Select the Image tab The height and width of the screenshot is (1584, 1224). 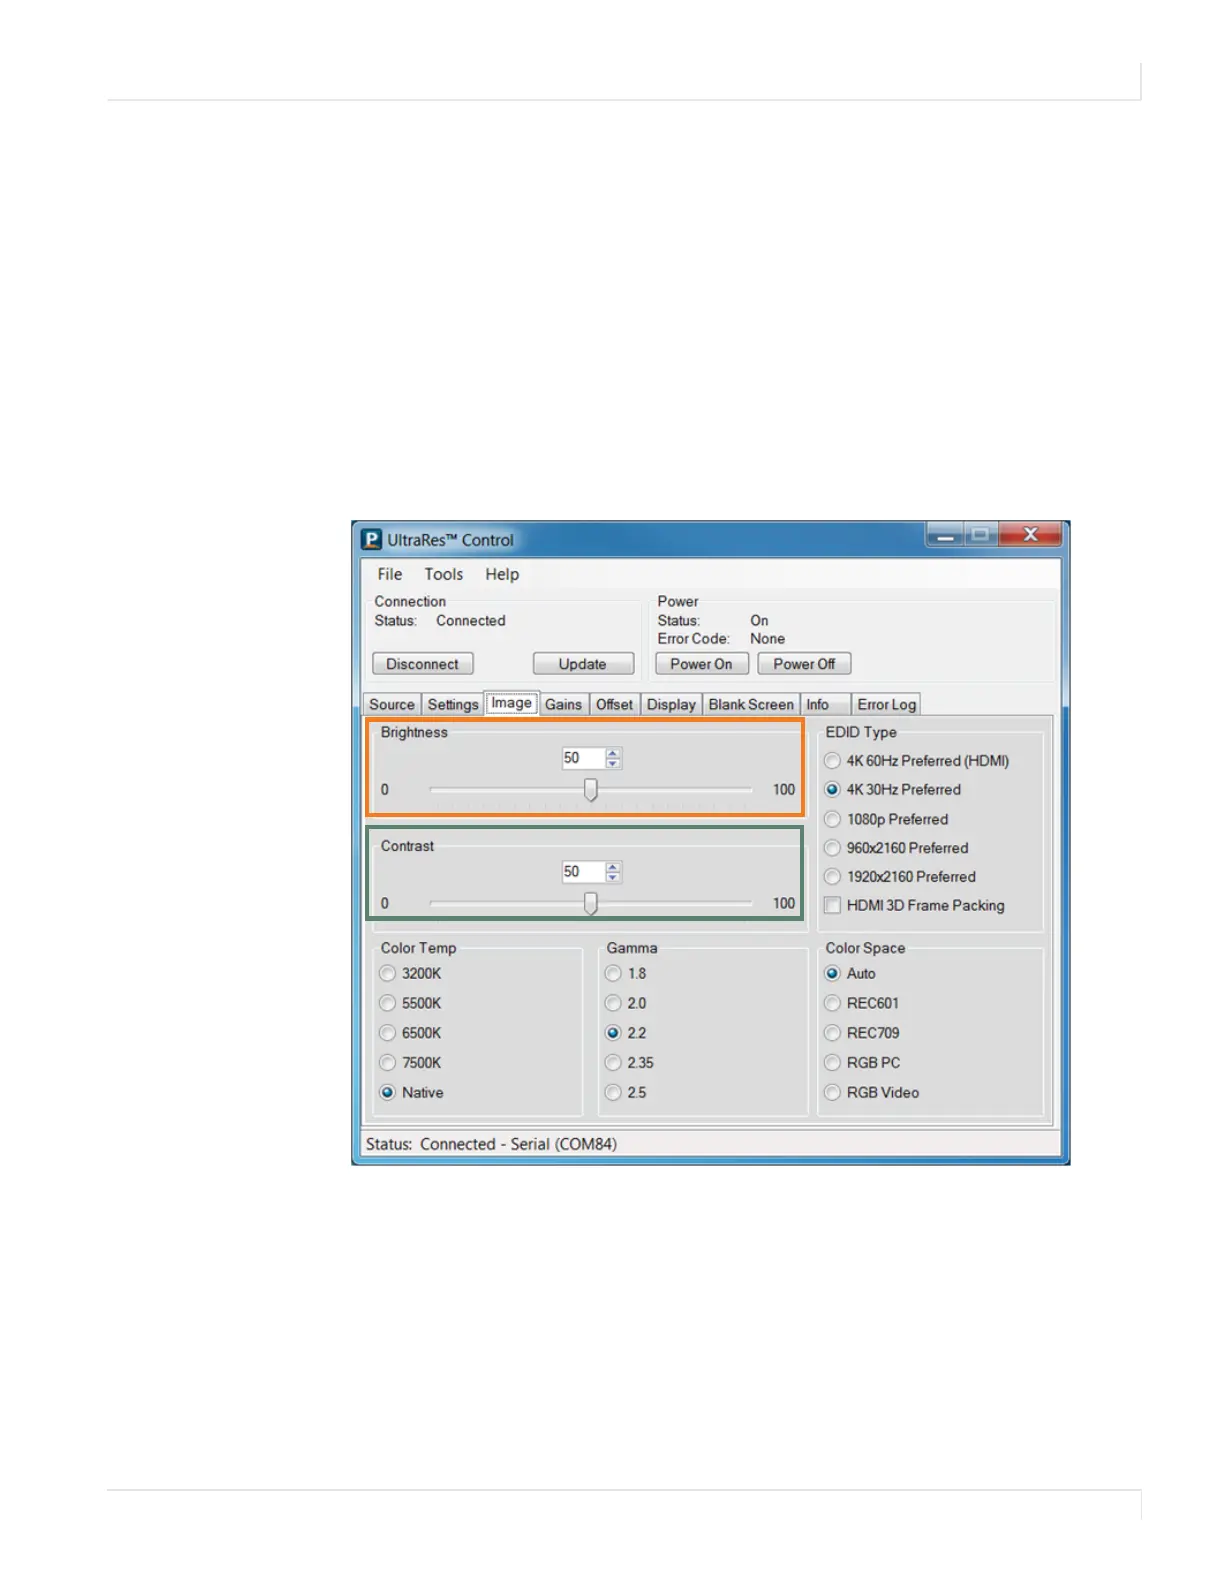point(511,703)
